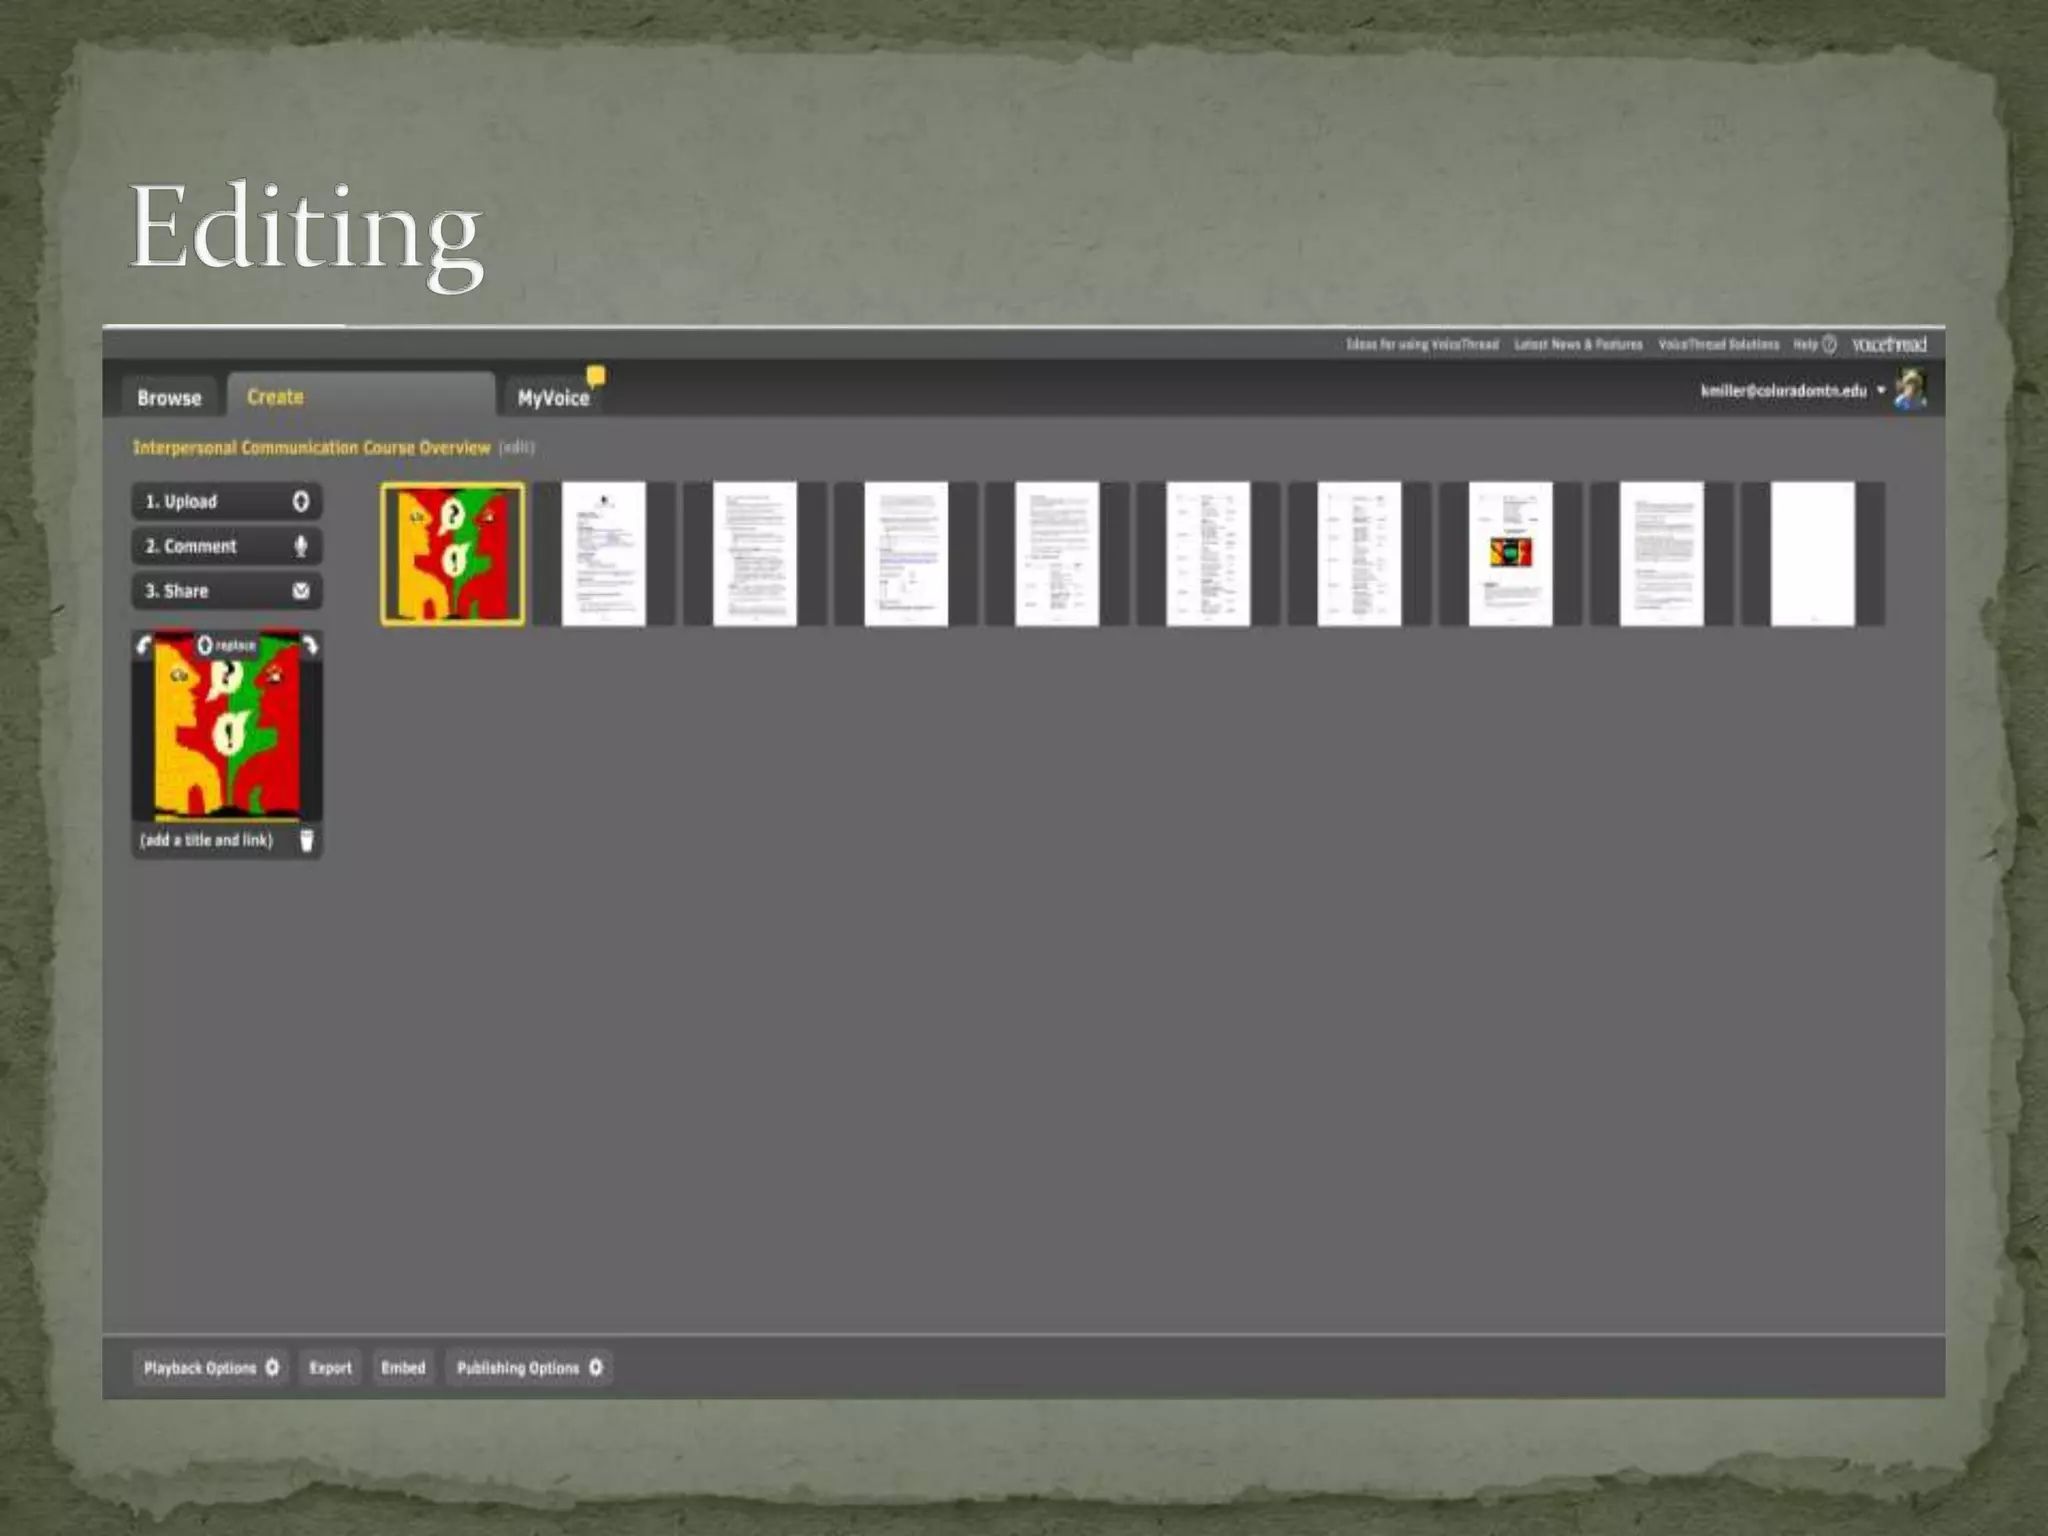Click the Share envelope icon

[x=300, y=591]
